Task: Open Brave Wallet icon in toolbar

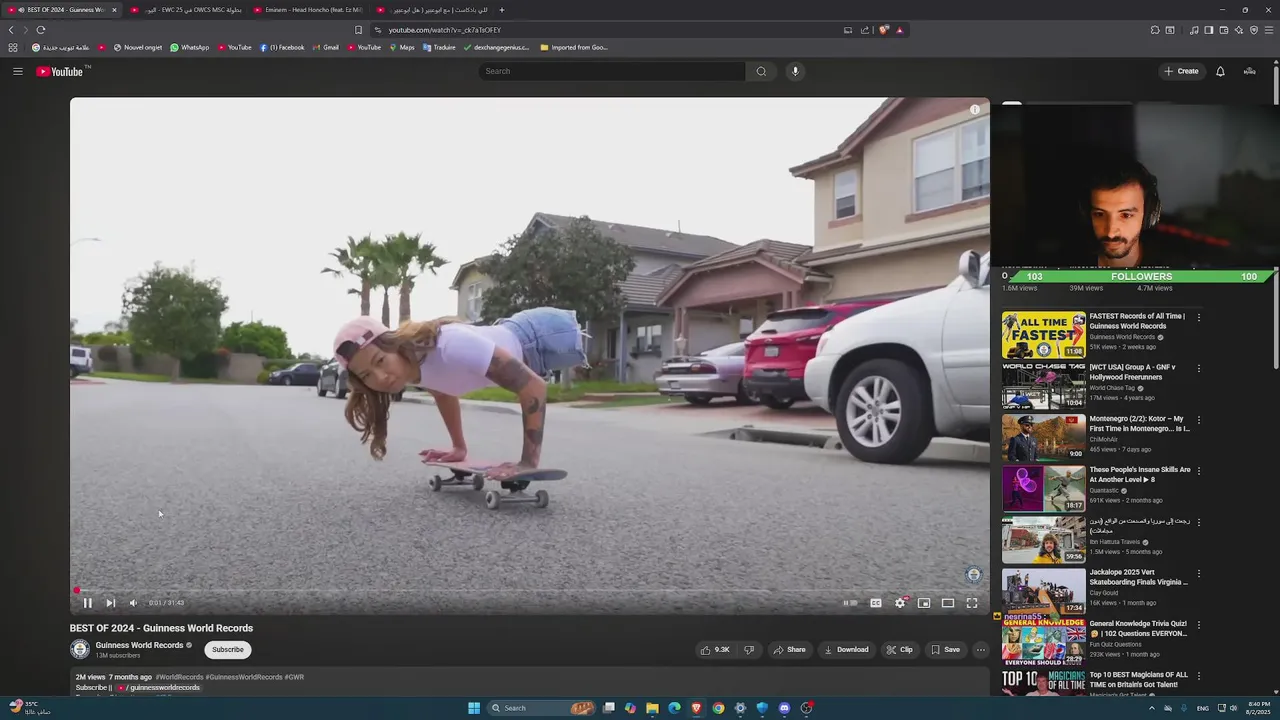Action: pos(1223,30)
